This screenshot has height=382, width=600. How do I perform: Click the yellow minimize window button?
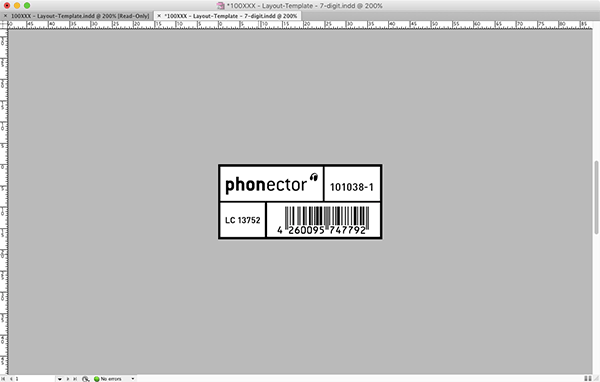17,5
